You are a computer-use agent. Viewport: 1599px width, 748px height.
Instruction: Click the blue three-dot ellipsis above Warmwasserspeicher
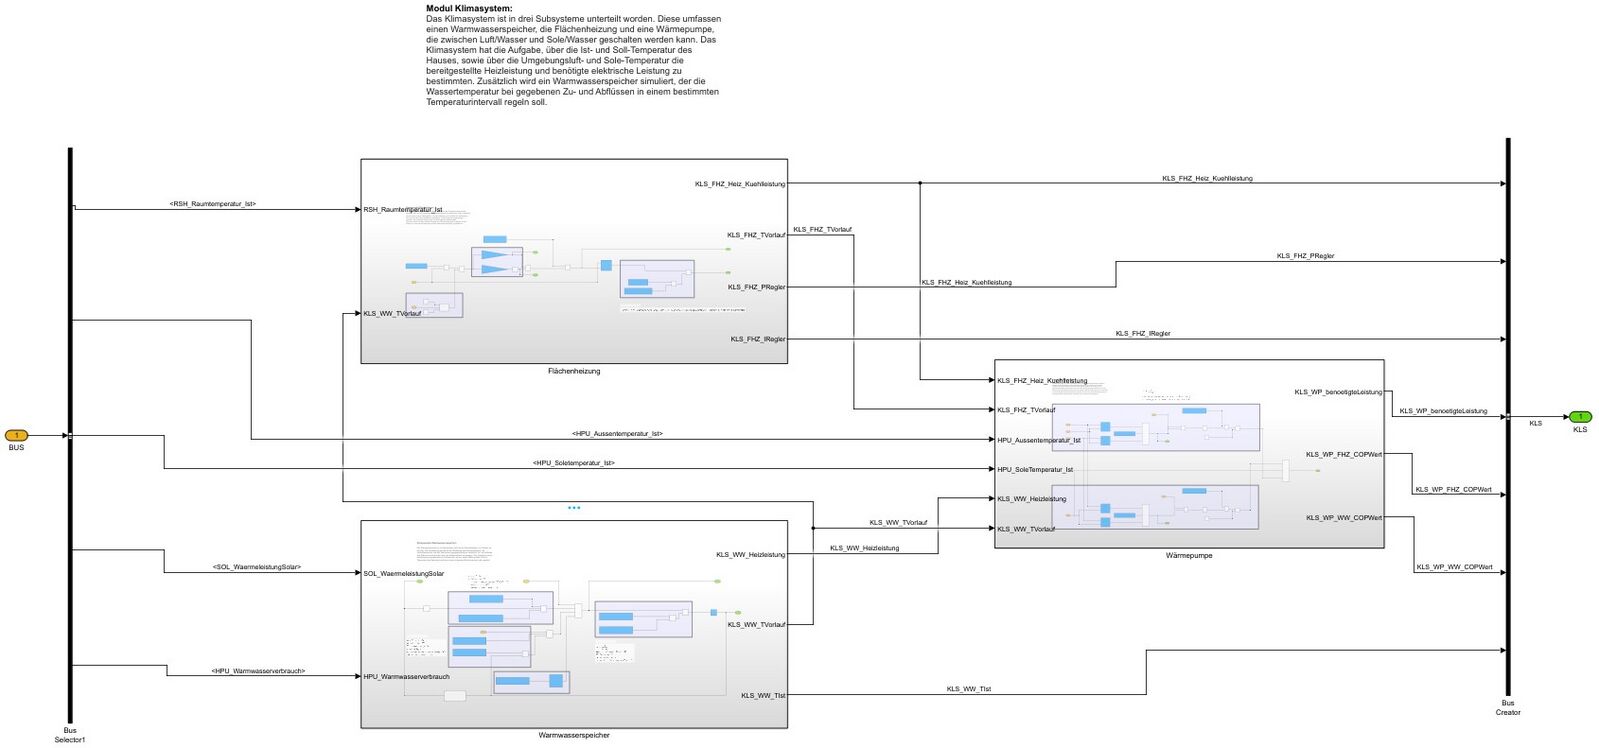coord(573,508)
